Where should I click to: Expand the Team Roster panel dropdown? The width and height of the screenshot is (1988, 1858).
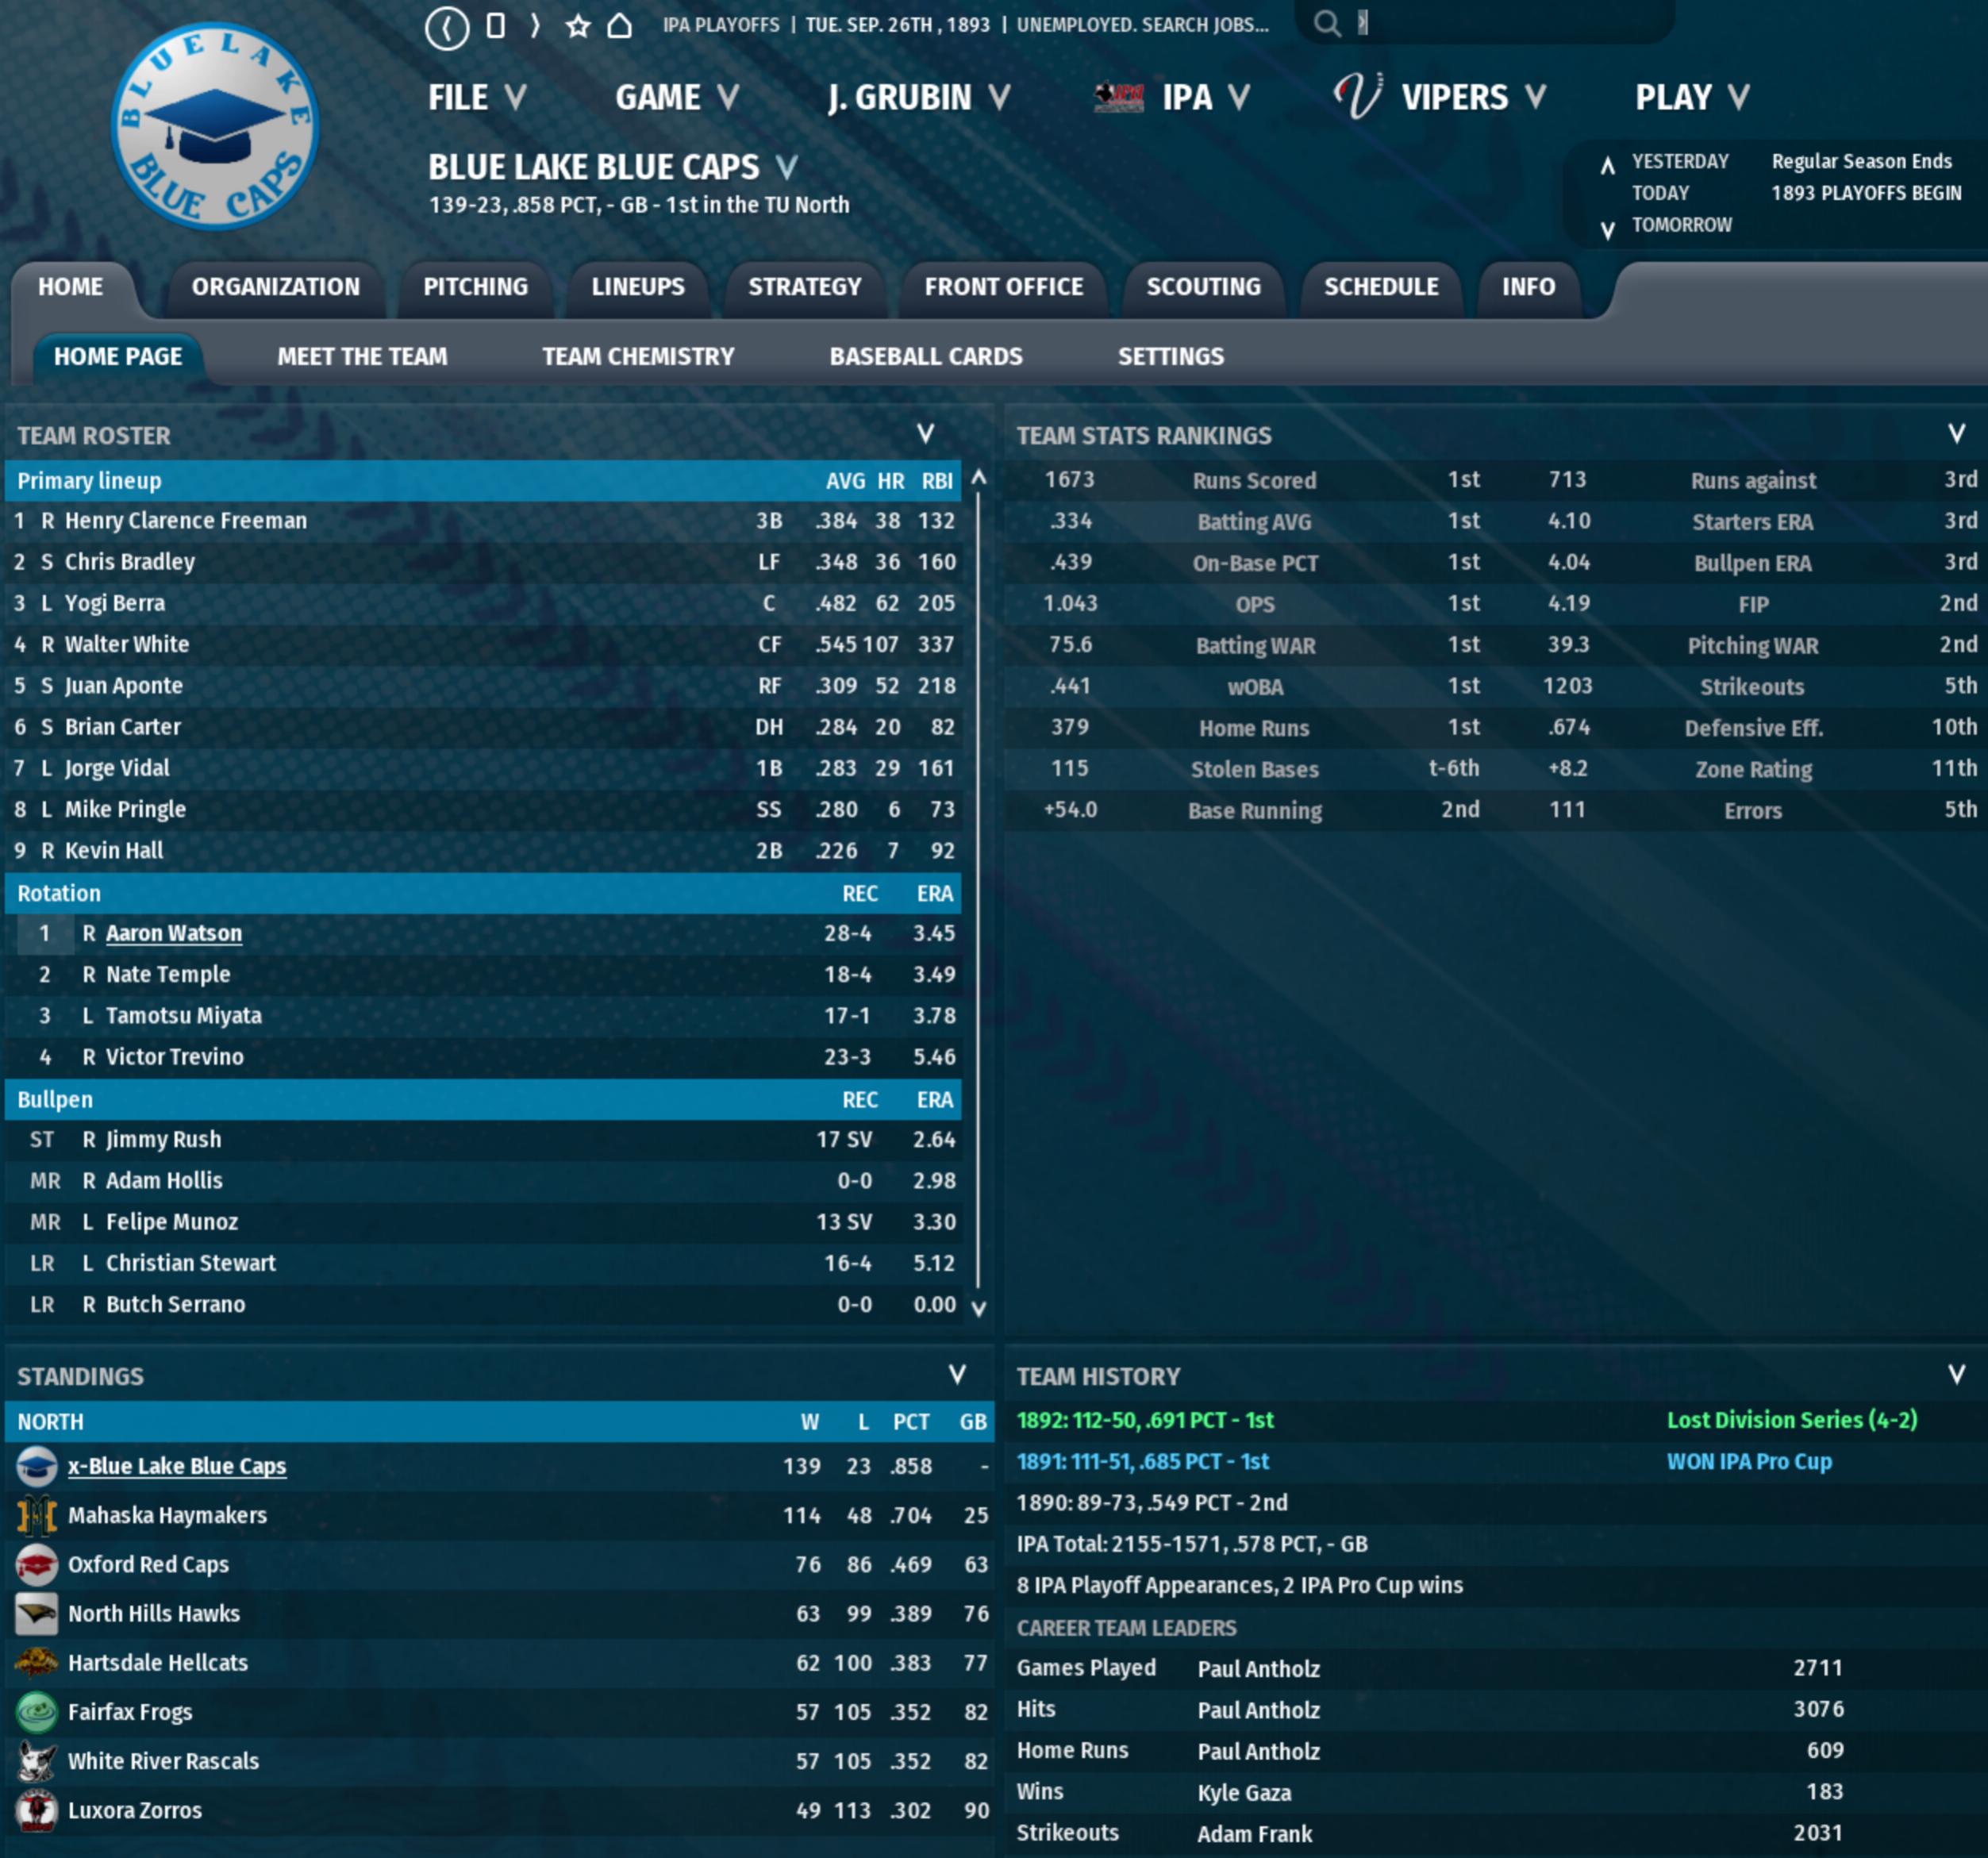point(925,434)
